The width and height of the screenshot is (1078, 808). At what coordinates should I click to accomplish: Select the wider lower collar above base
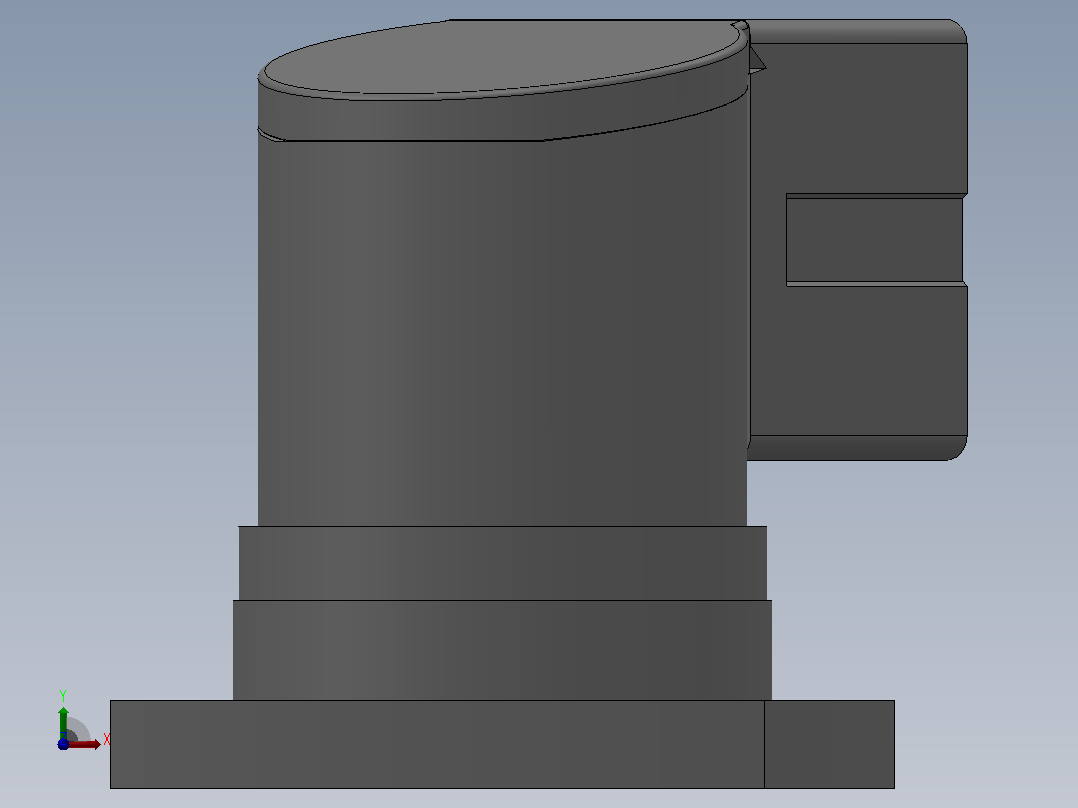click(x=502, y=650)
